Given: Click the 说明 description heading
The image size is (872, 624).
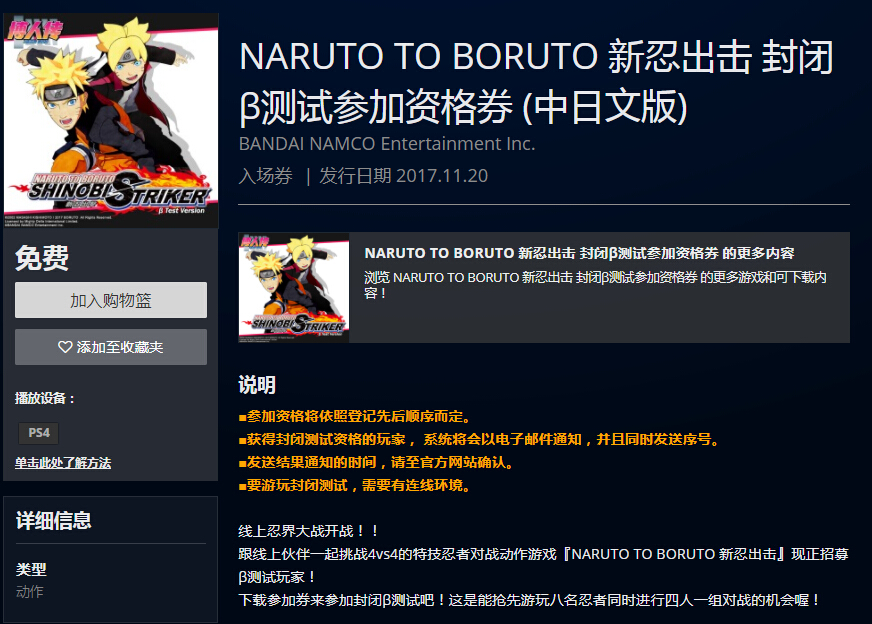Looking at the screenshot, I should [256, 384].
